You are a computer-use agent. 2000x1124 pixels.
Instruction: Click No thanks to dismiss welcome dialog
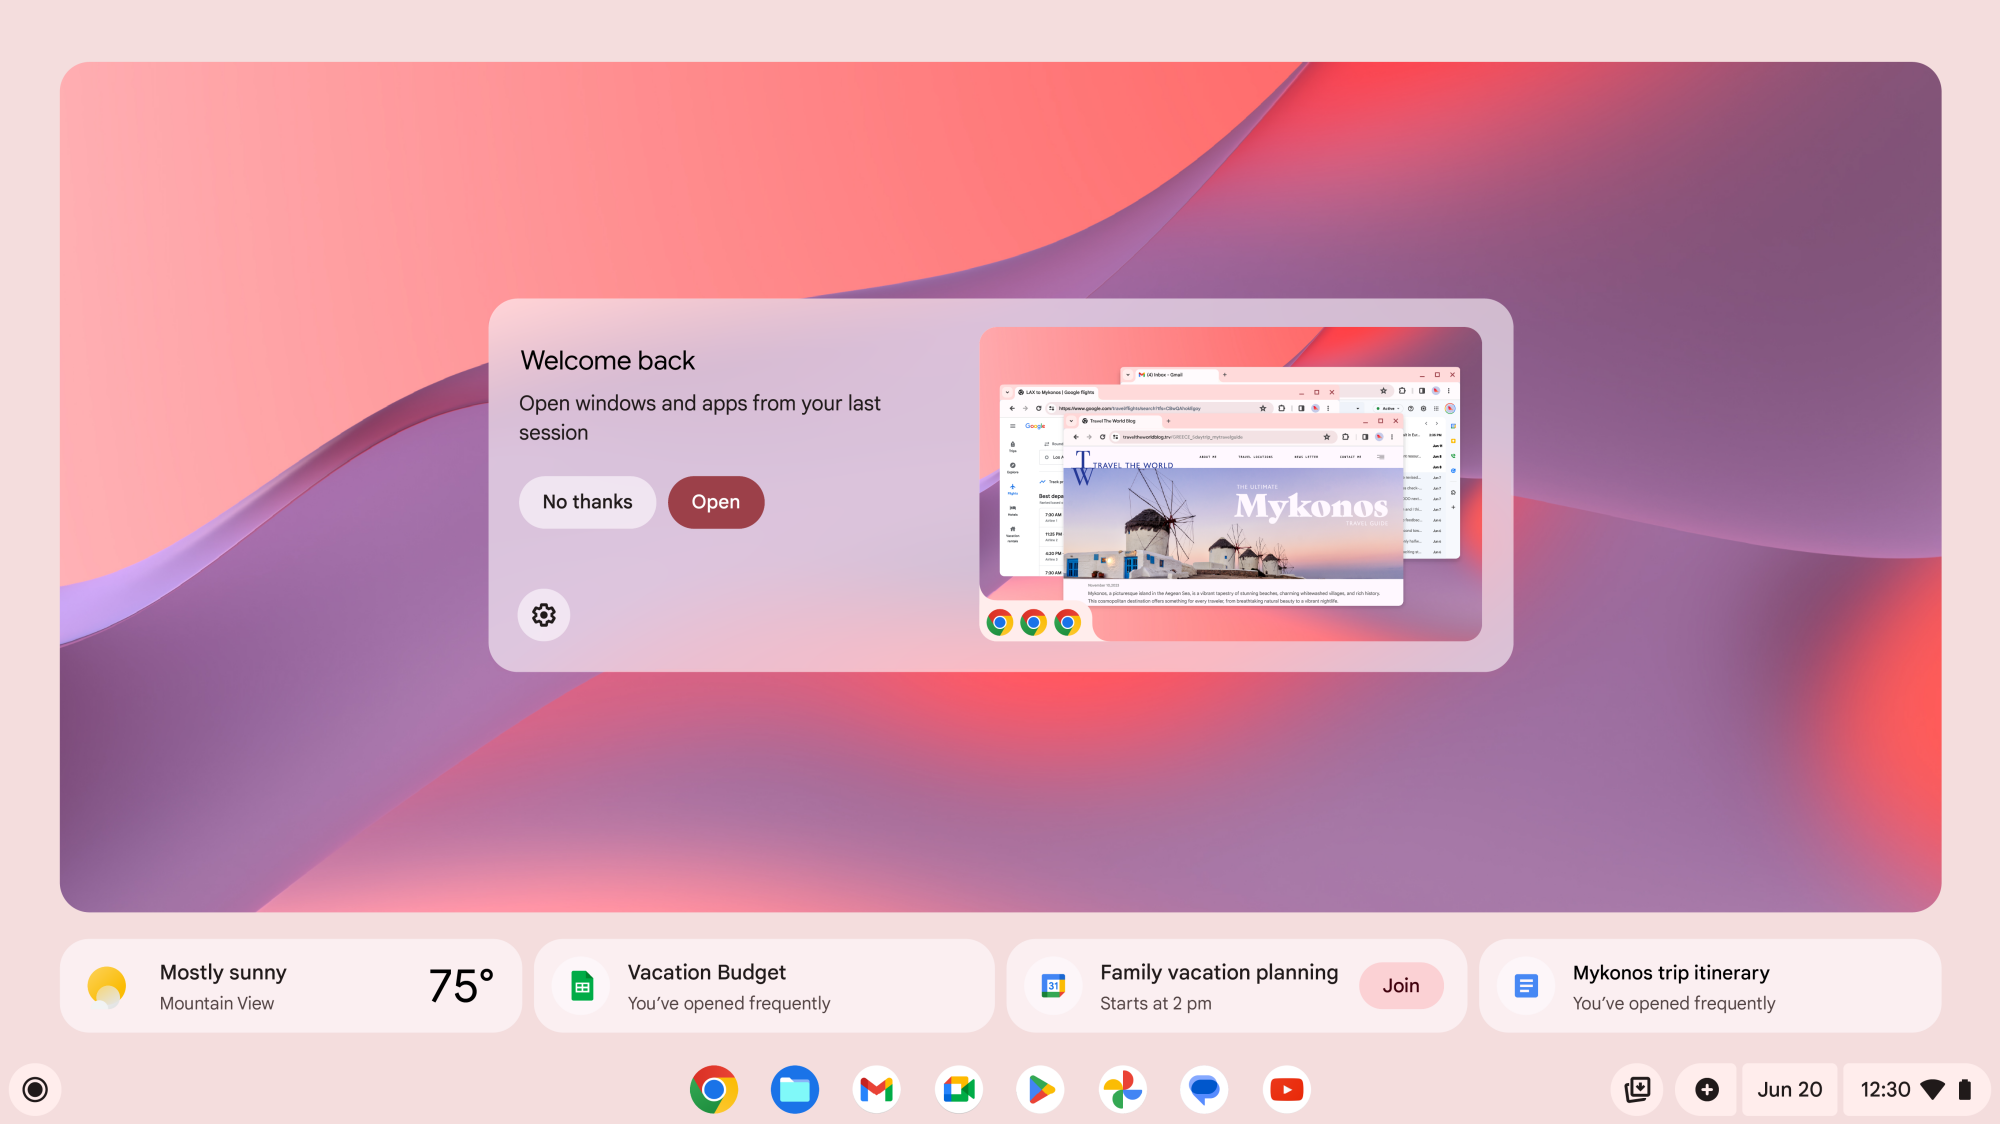pyautogui.click(x=588, y=500)
